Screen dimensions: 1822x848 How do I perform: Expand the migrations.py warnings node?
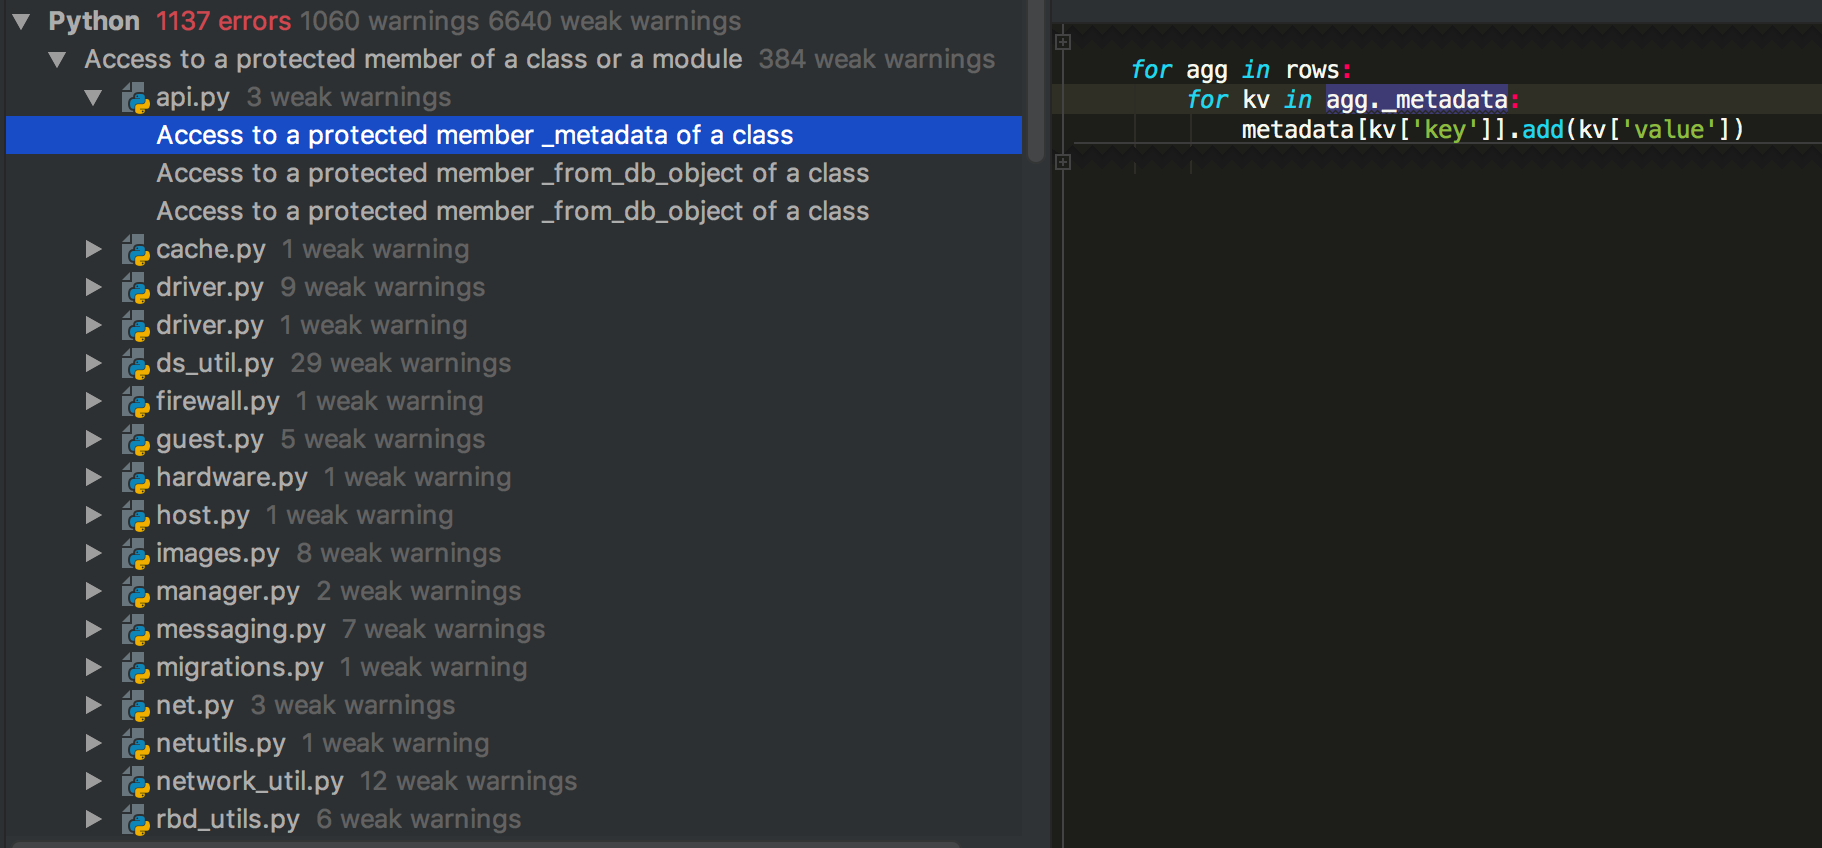tap(93, 667)
